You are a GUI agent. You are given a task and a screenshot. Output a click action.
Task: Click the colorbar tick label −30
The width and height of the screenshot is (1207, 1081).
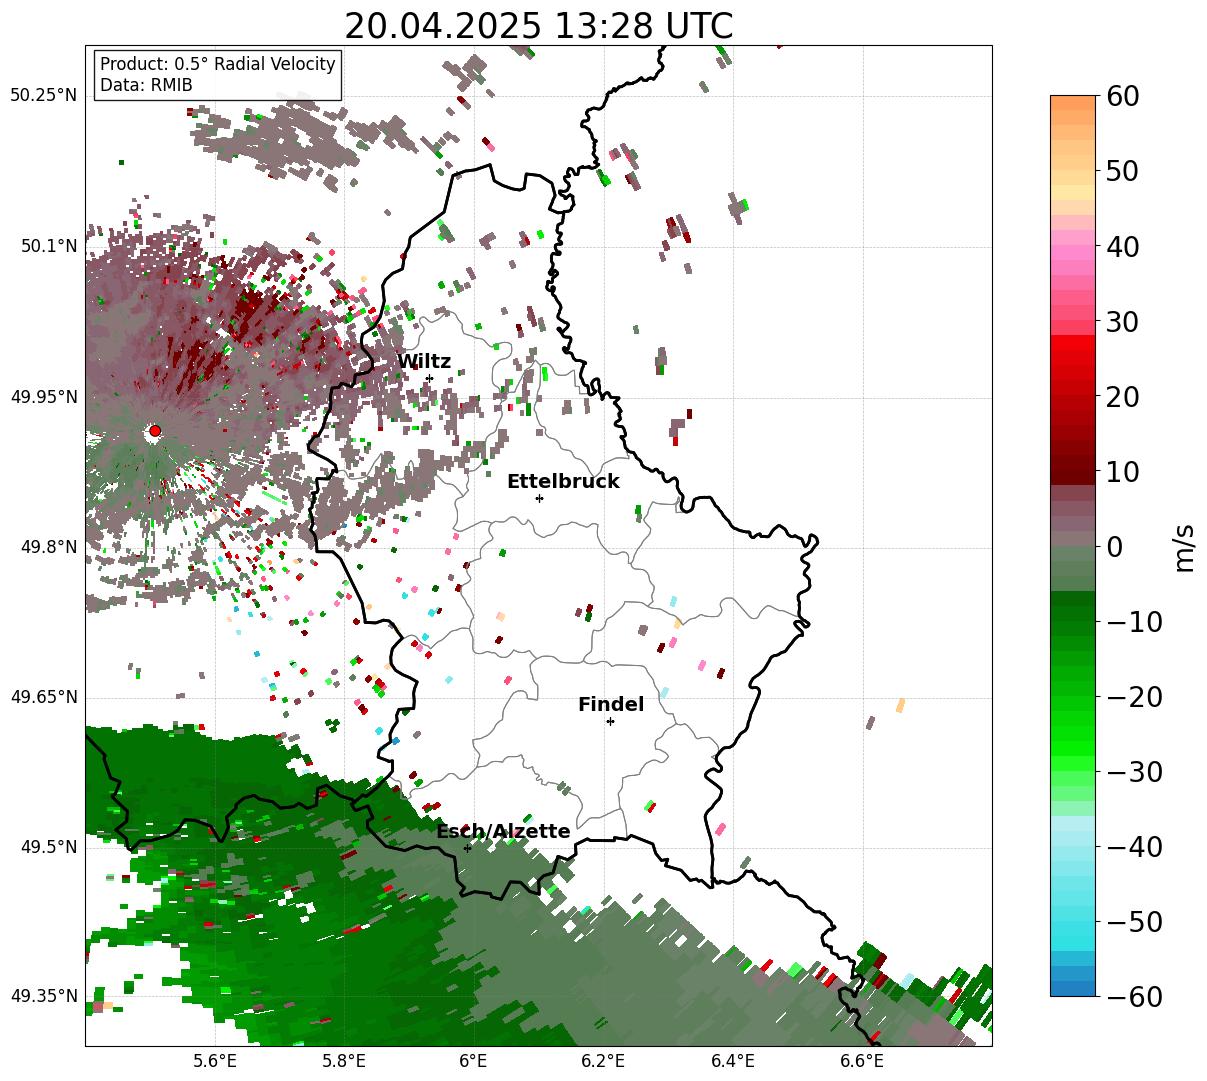click(1134, 771)
